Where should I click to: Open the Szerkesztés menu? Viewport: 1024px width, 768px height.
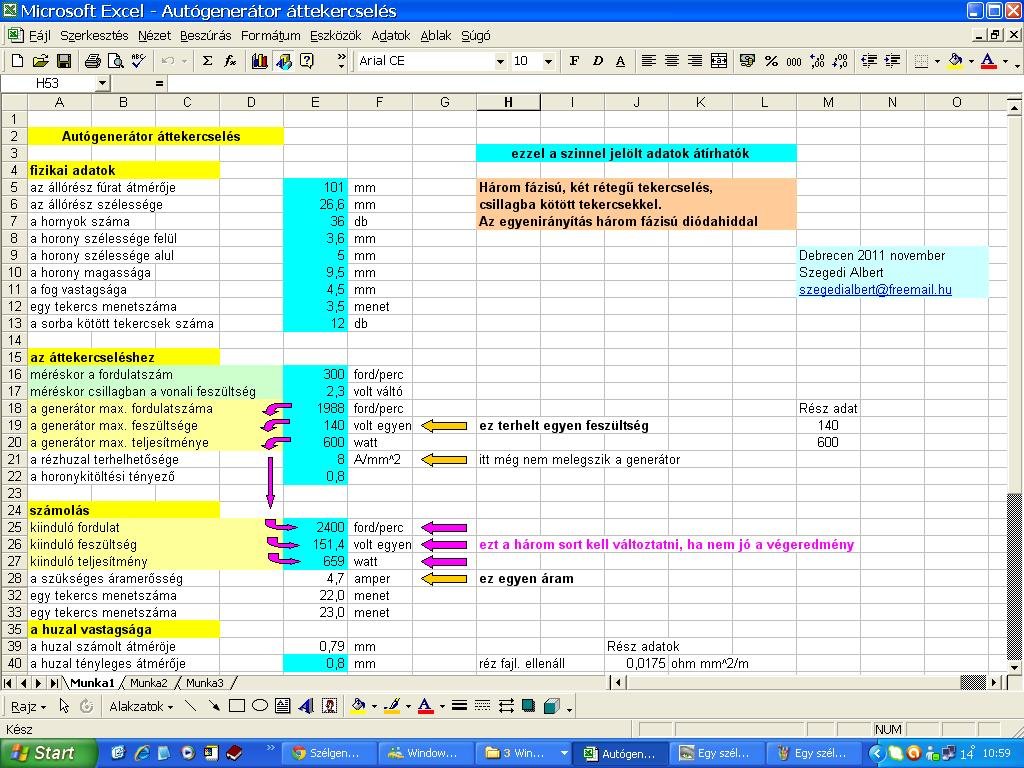click(x=94, y=36)
